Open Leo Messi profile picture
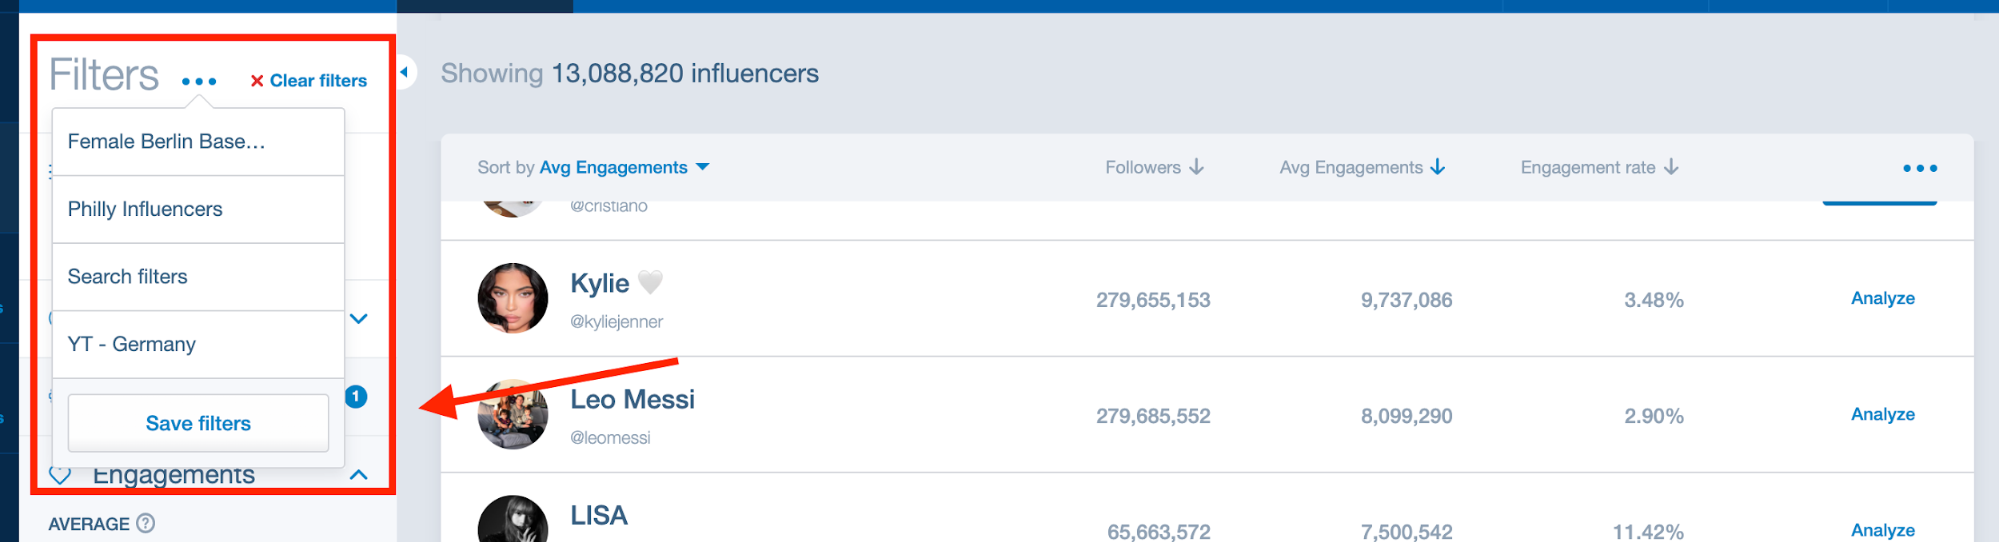 point(513,414)
